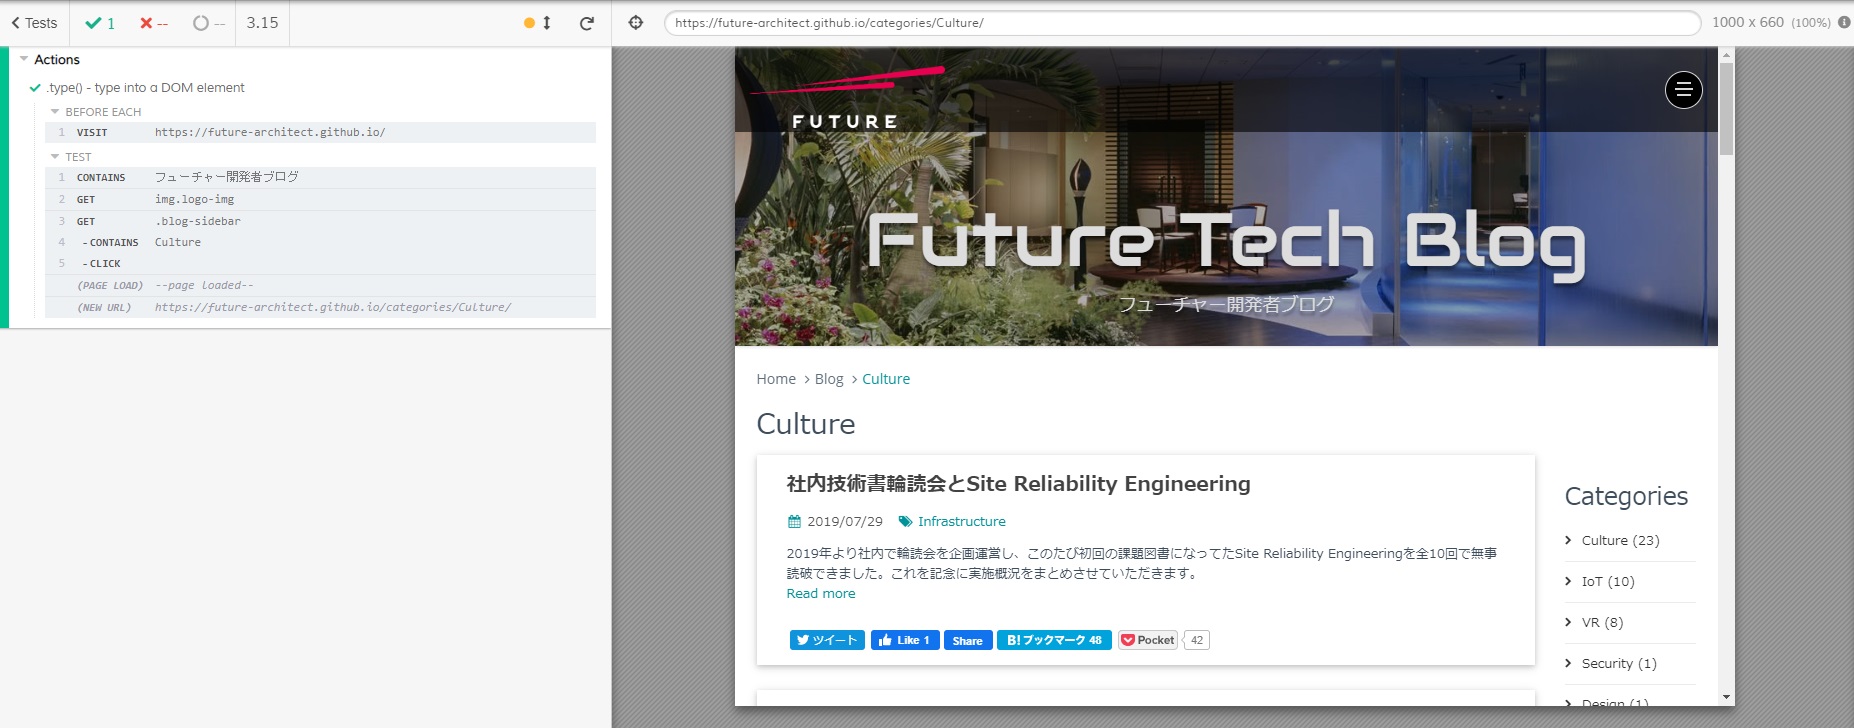Viewport: 1854px width, 728px height.
Task: Open the Security (1) category
Action: pos(1619,664)
